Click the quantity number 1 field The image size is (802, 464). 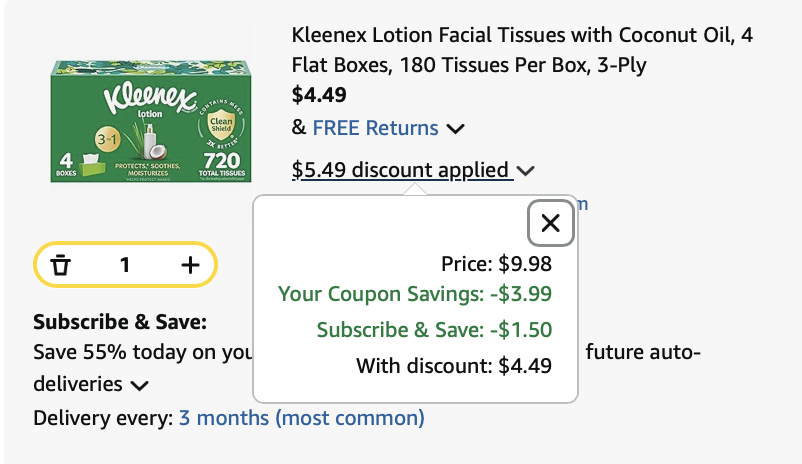(x=125, y=265)
